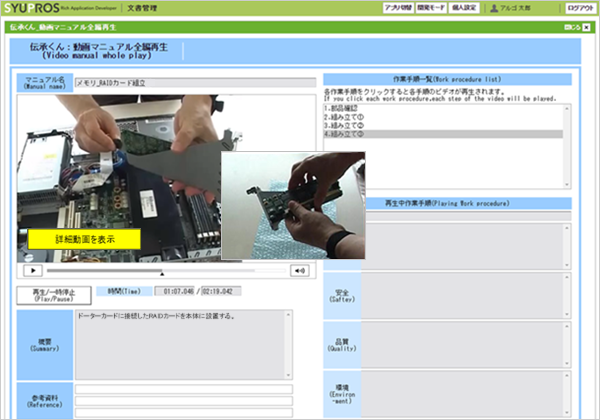Viewport: 600px width, 420px height.
Task: Click the 文書管理 header text
Action: coord(142,8)
